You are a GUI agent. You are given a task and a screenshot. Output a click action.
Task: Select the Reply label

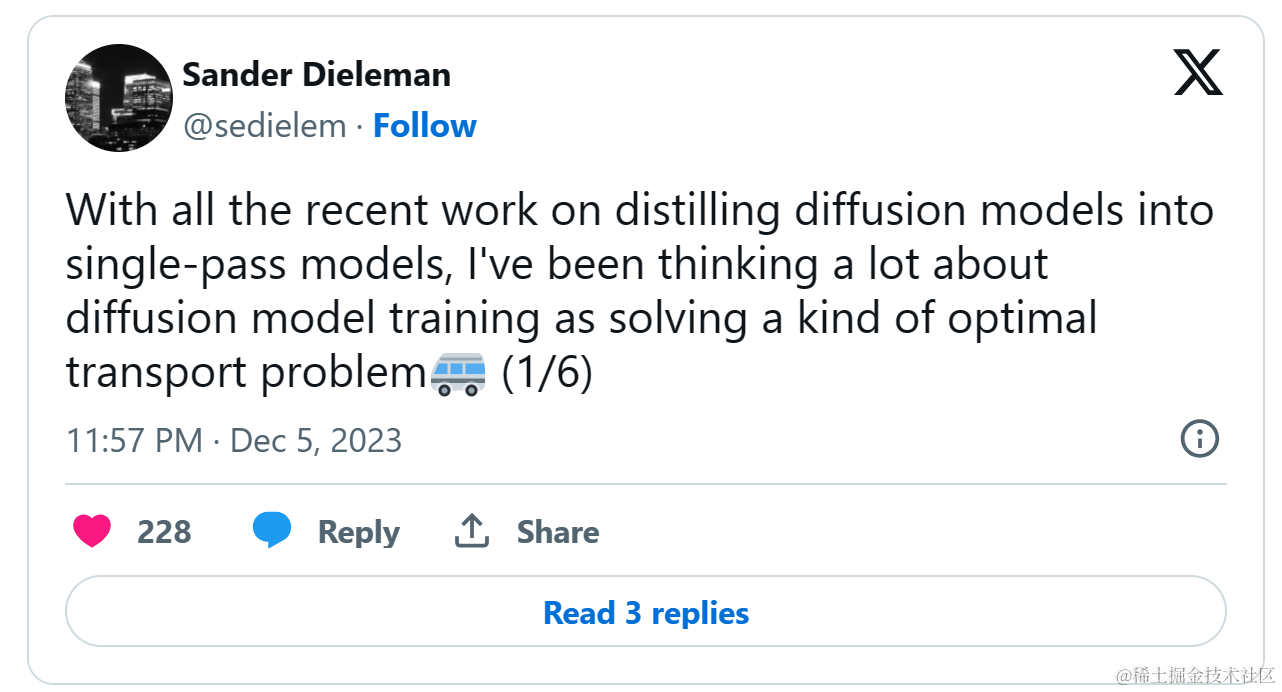(357, 531)
